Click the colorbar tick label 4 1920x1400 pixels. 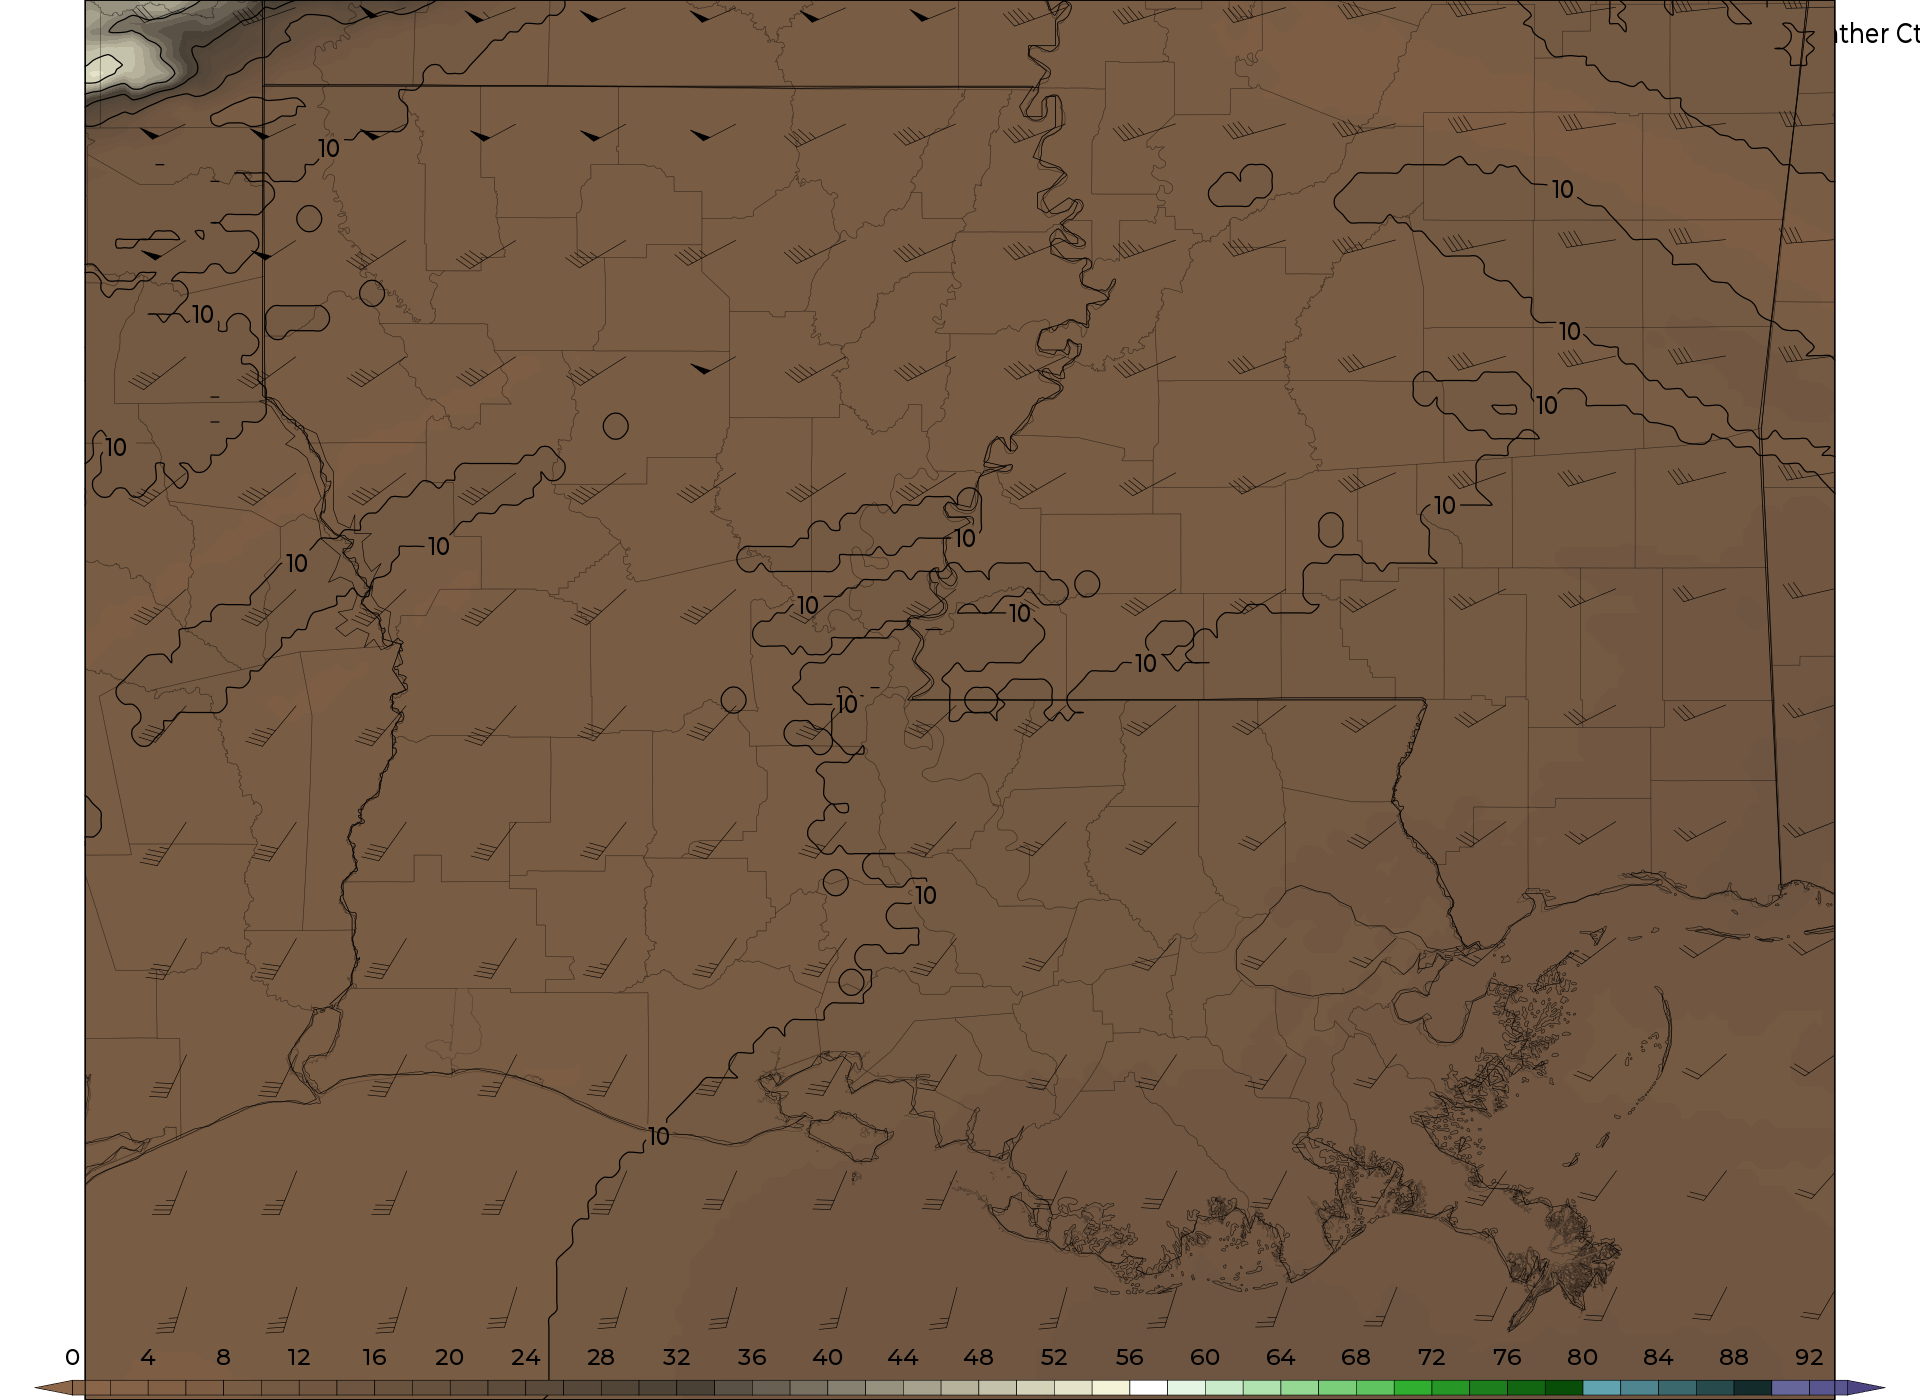click(148, 1357)
